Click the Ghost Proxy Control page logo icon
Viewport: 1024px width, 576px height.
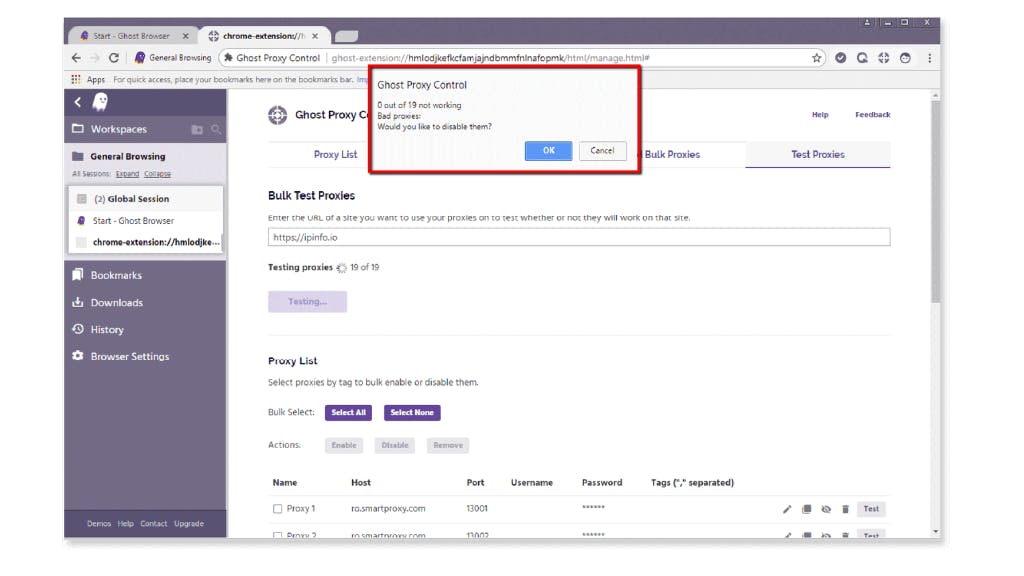click(278, 116)
